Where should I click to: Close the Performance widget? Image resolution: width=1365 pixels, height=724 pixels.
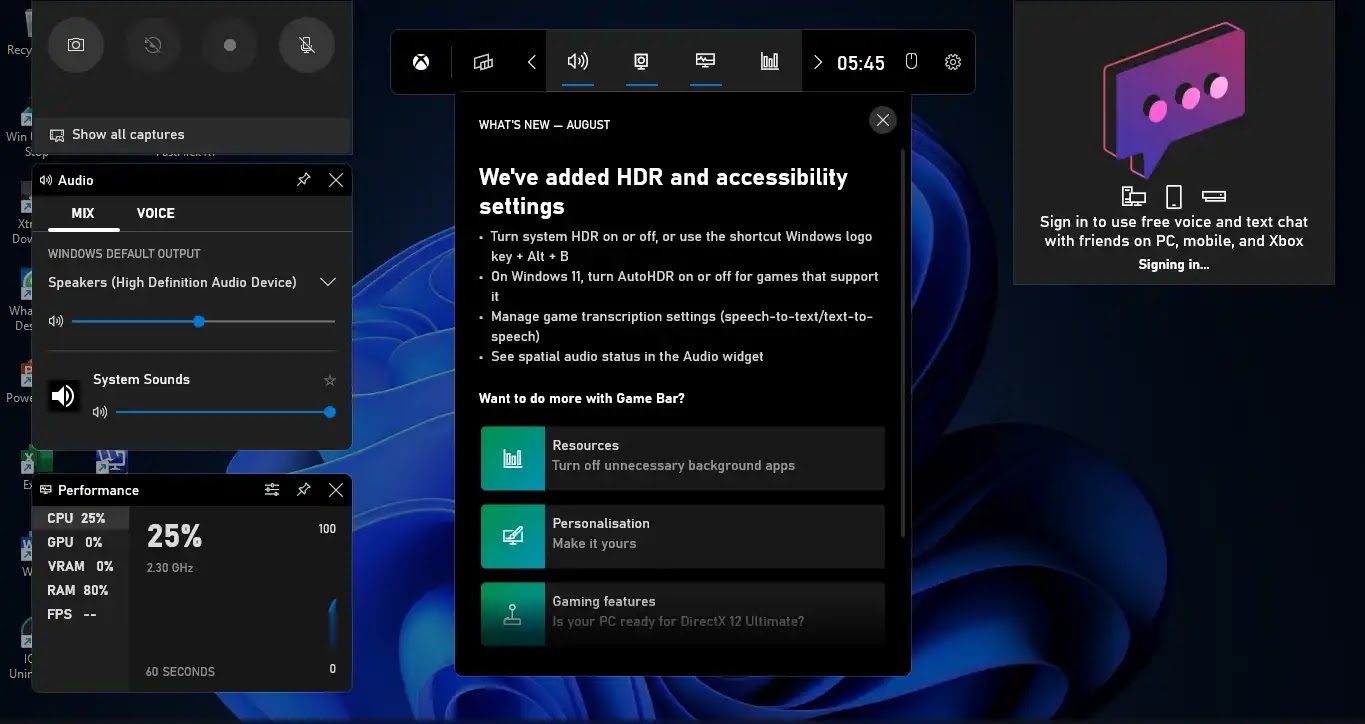tap(336, 490)
